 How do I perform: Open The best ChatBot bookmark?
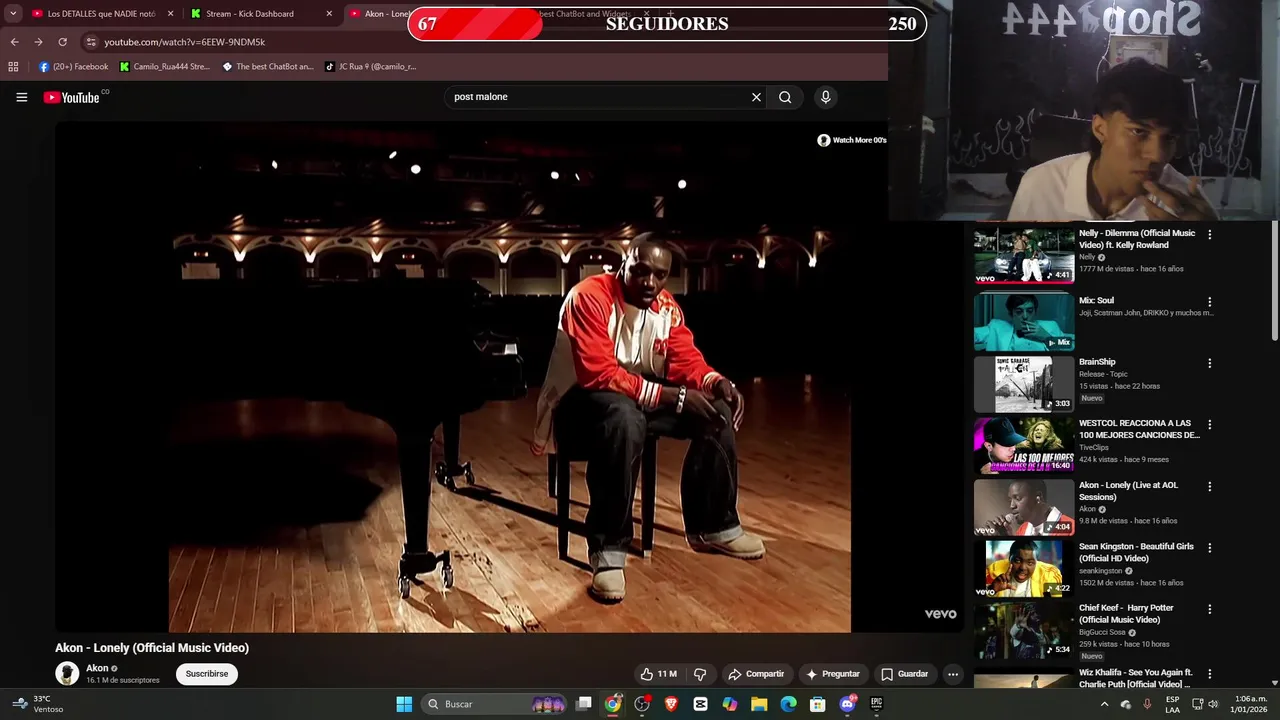(268, 67)
